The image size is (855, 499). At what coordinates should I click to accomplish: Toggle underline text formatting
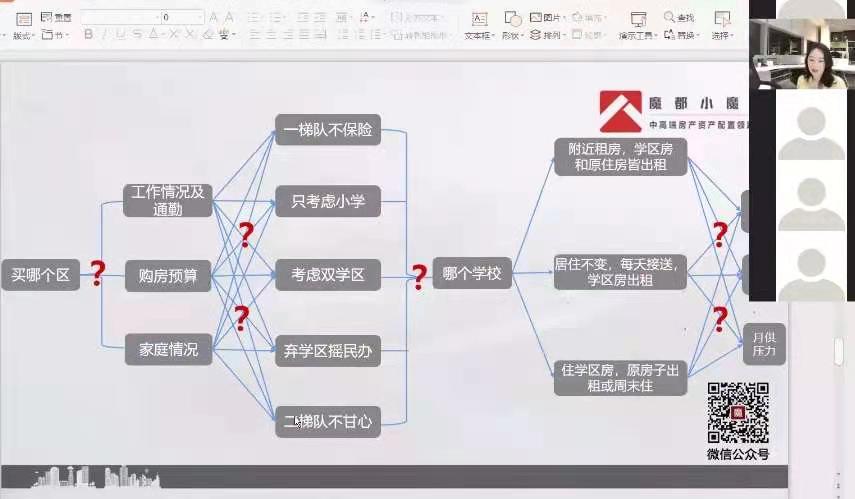tap(121, 34)
